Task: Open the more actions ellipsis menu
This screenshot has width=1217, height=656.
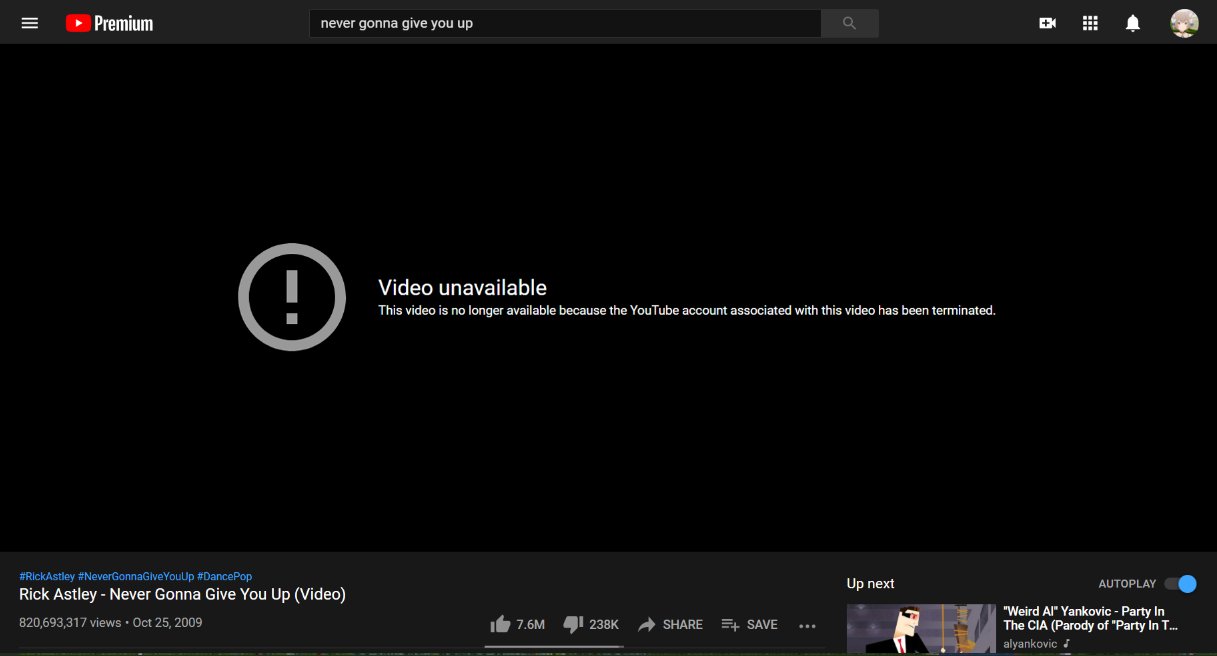Action: (x=808, y=625)
